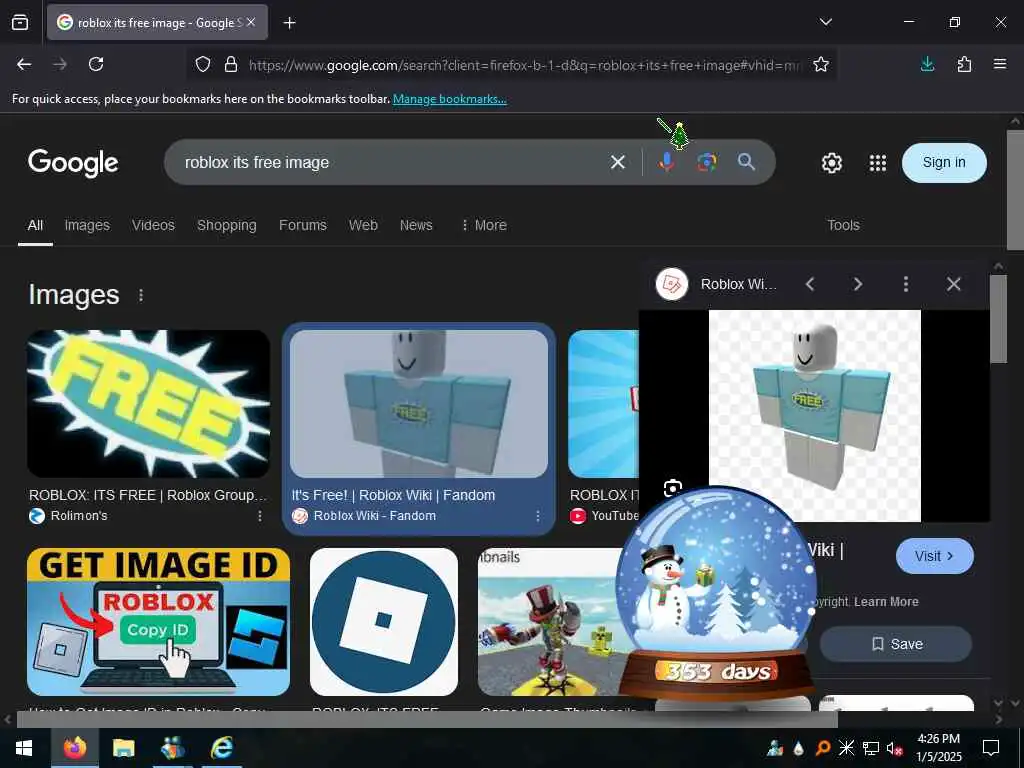Open the Windows Start menu

coord(24,748)
